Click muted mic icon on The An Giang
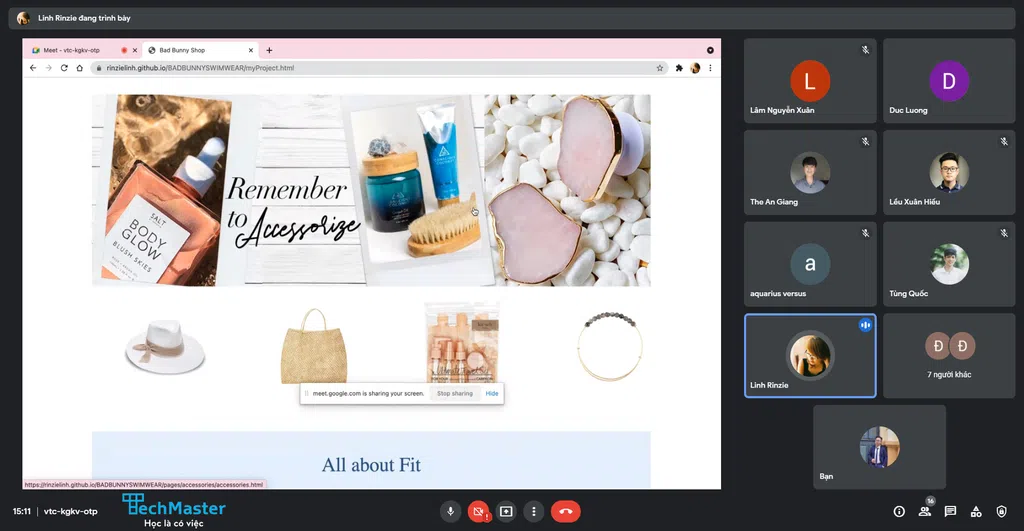The width and height of the screenshot is (1024, 531). click(865, 141)
